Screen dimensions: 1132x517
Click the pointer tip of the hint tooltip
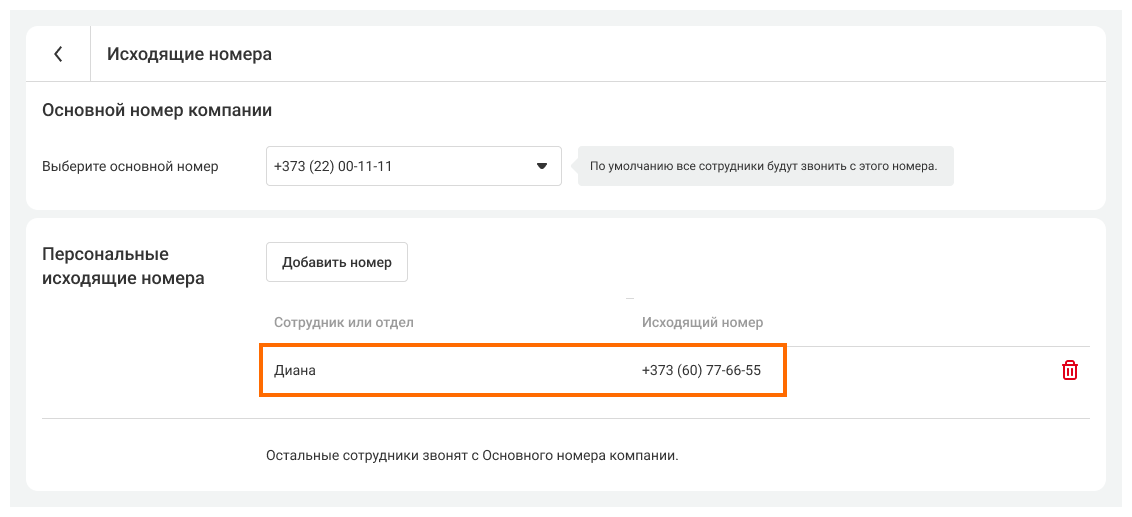[x=575, y=166]
